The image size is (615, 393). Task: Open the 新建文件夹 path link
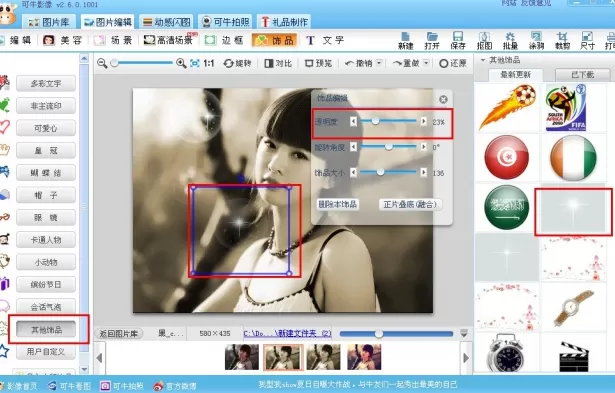point(287,333)
